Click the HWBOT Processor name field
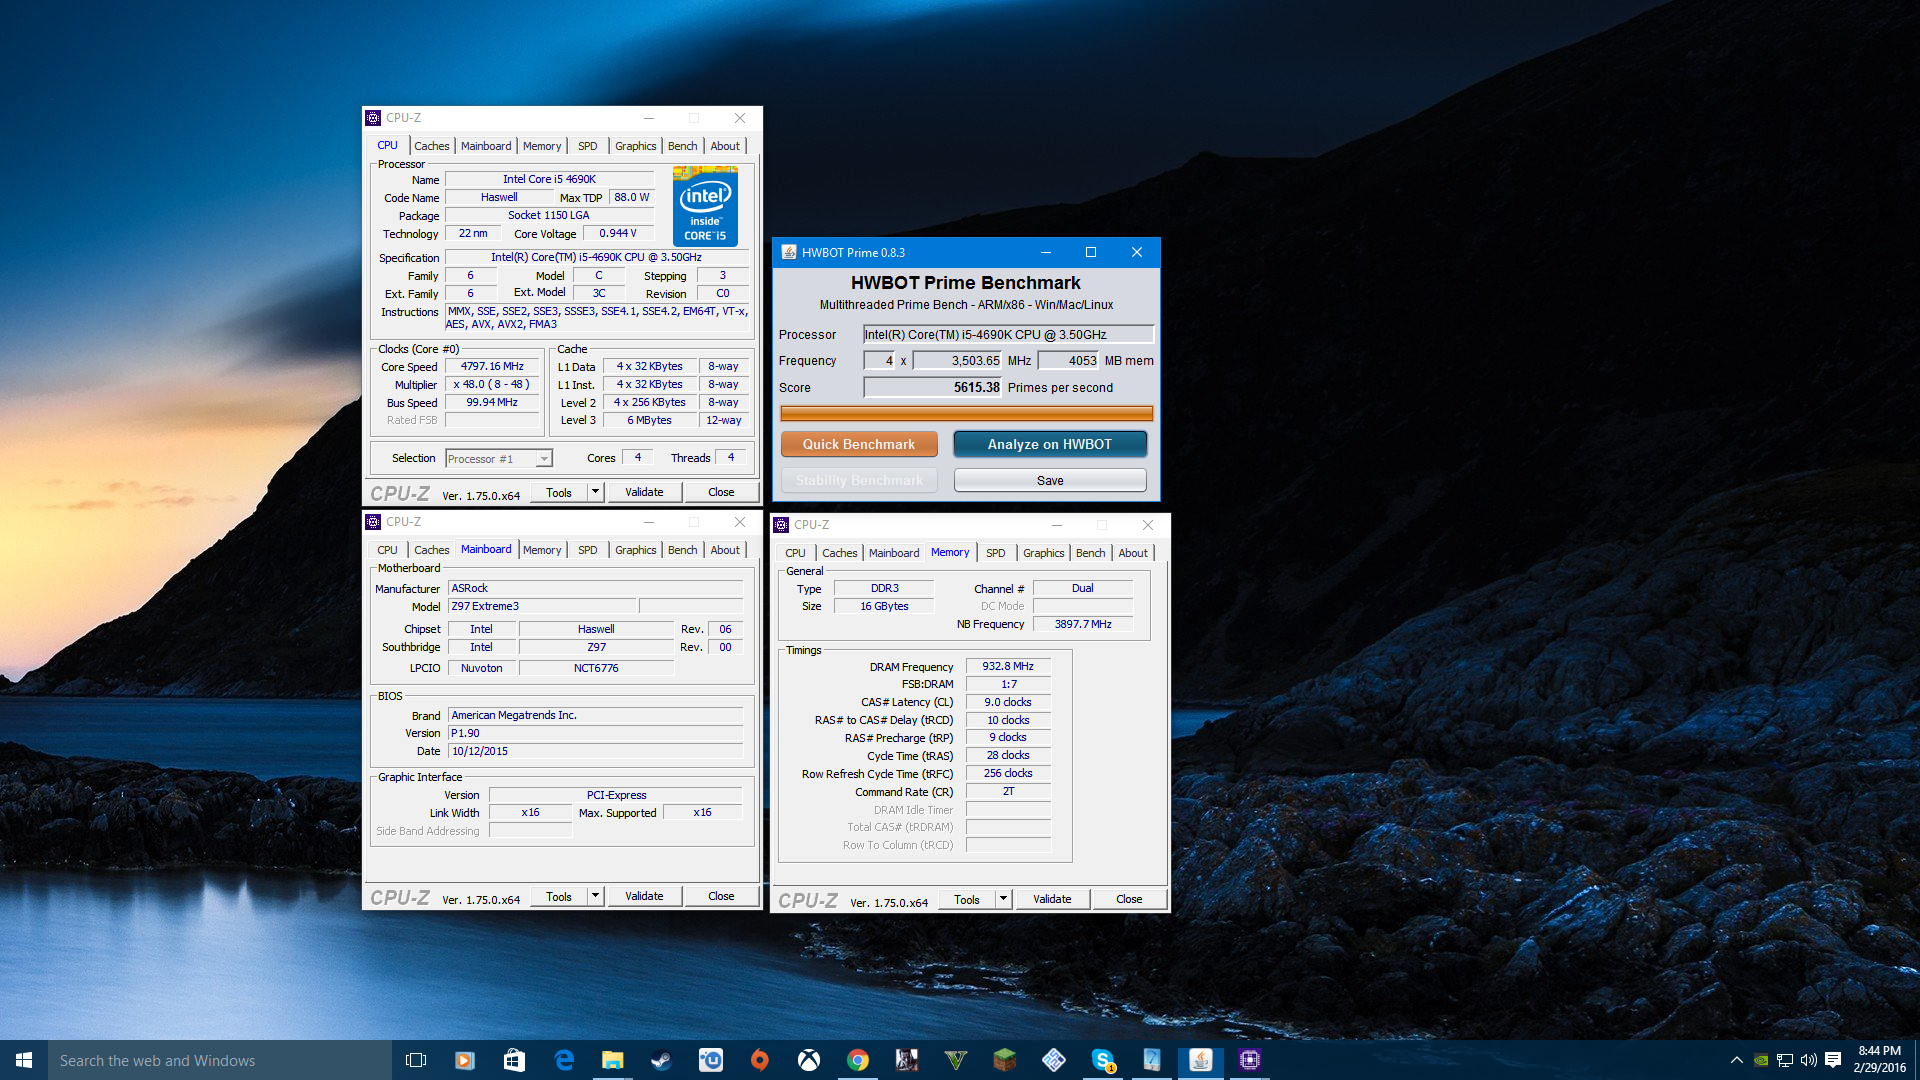The width and height of the screenshot is (1920, 1080). [x=1008, y=334]
